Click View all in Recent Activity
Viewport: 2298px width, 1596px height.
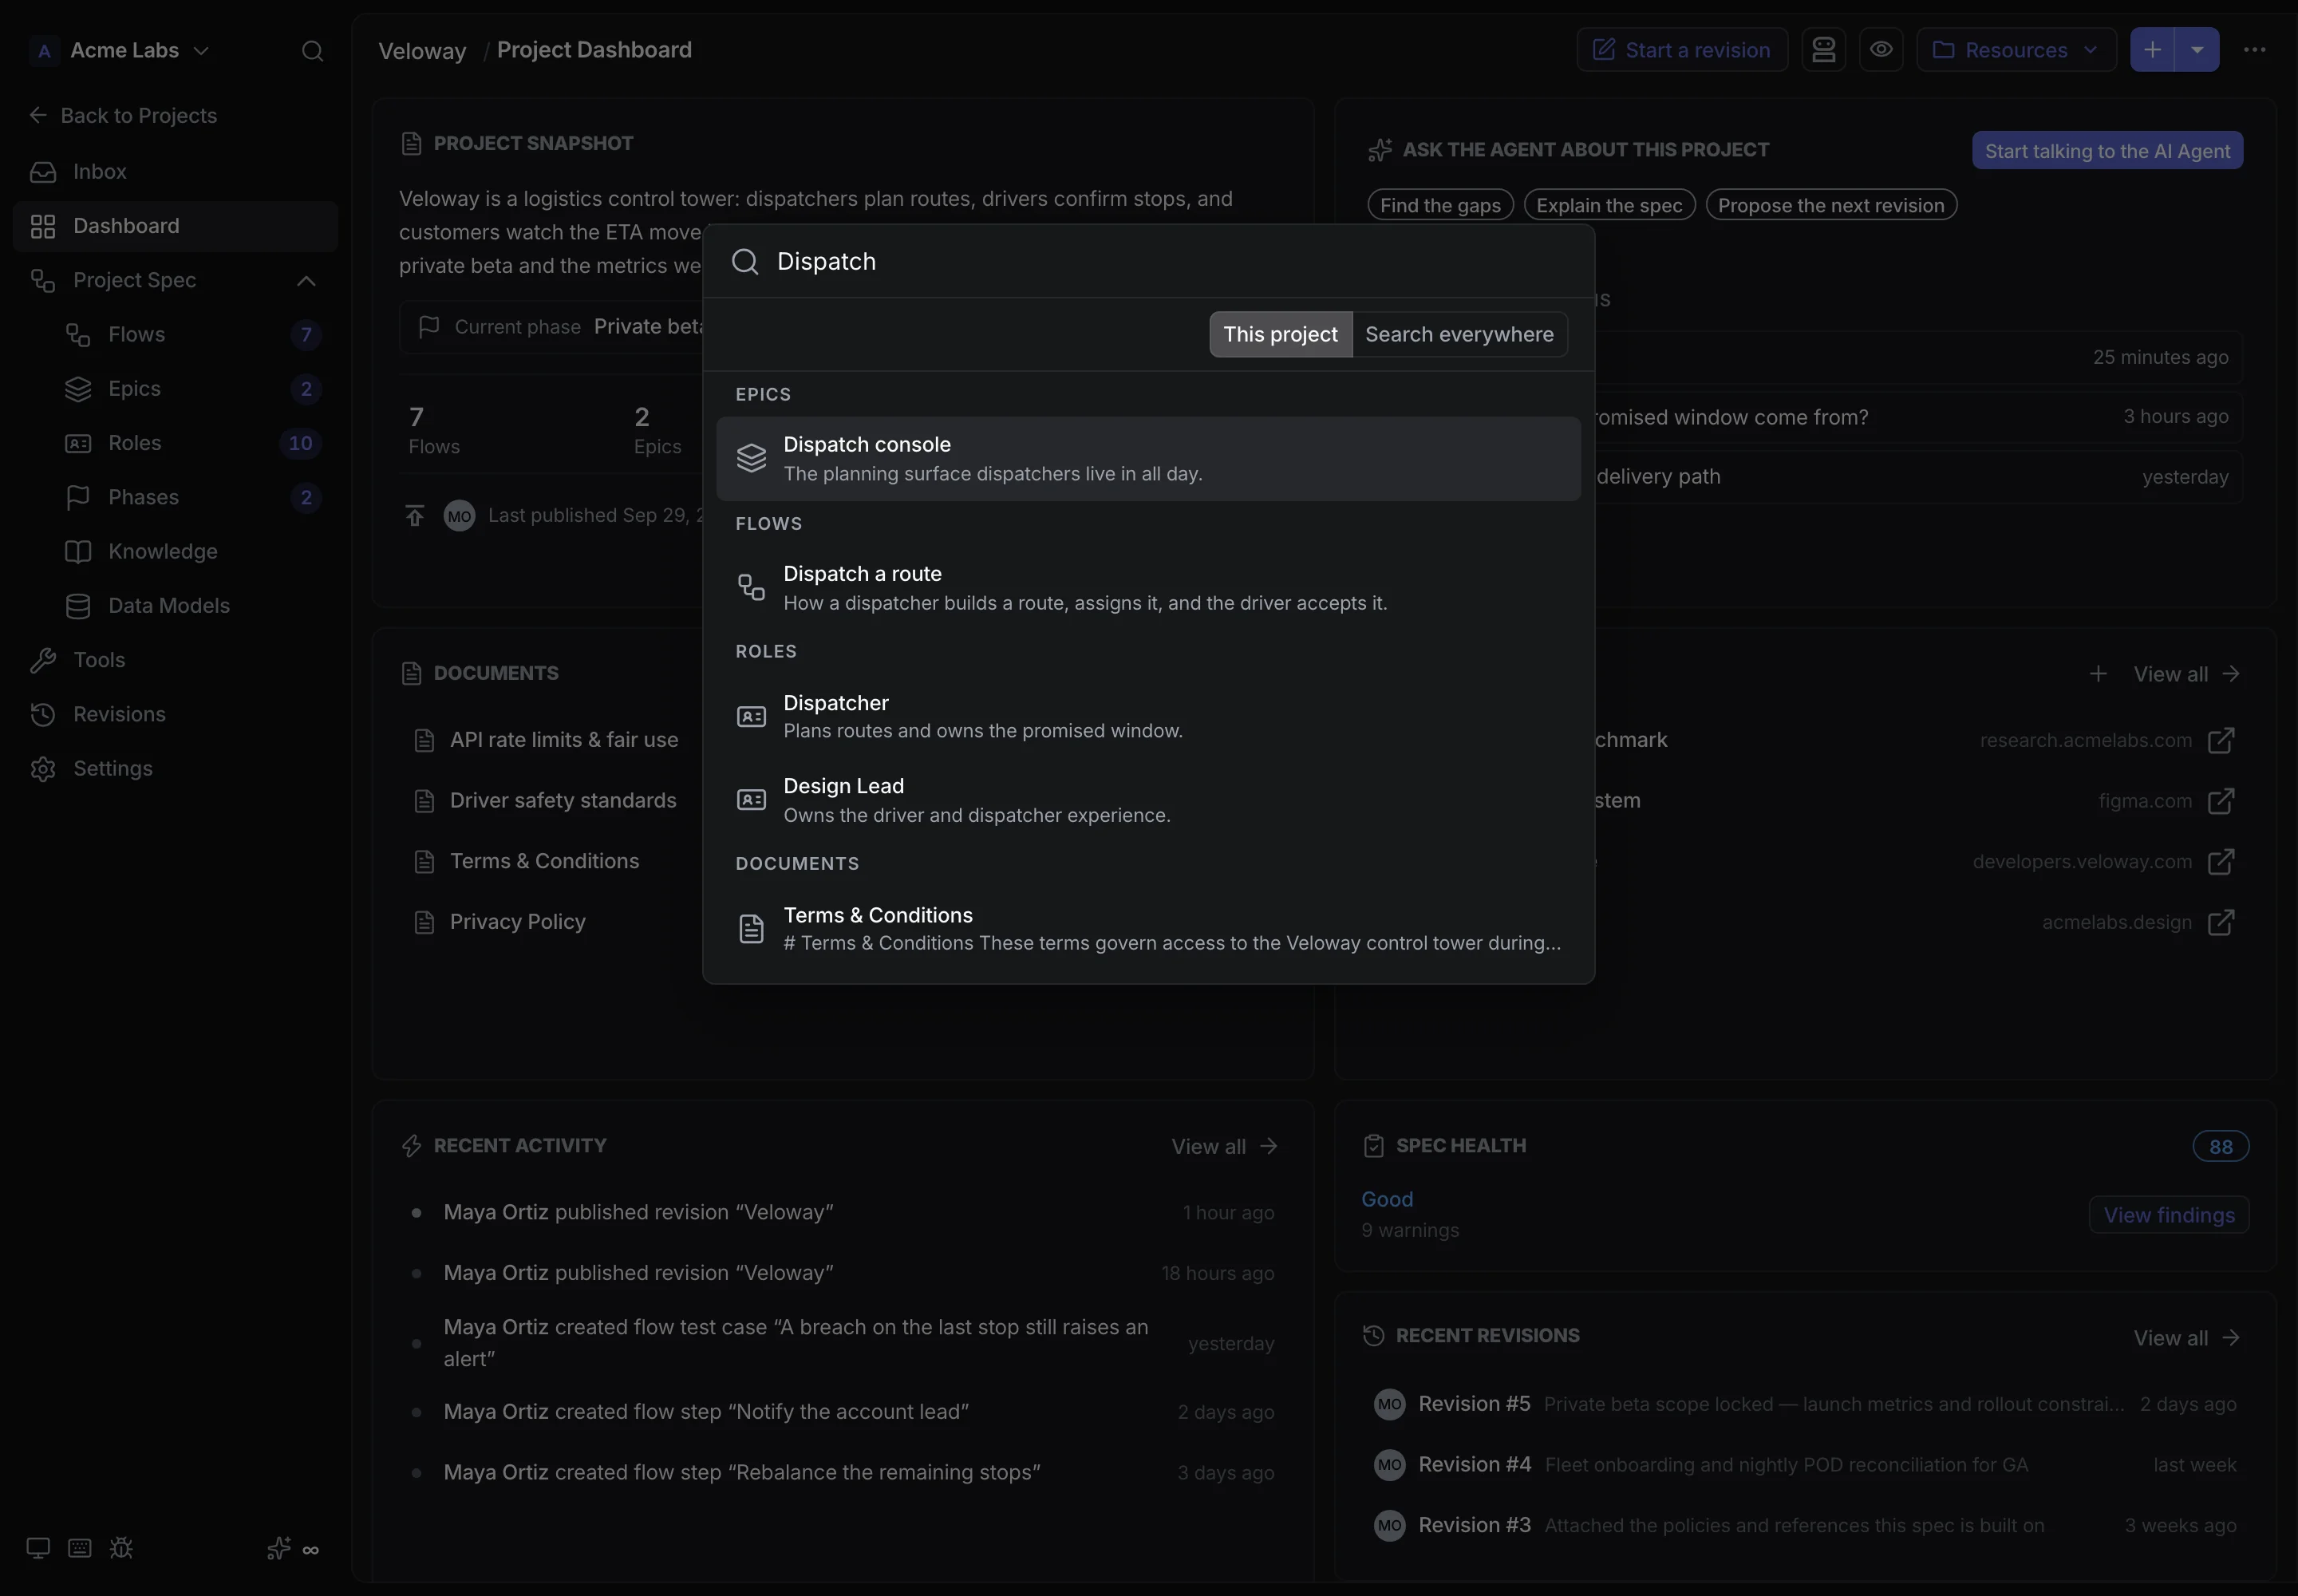[1224, 1146]
